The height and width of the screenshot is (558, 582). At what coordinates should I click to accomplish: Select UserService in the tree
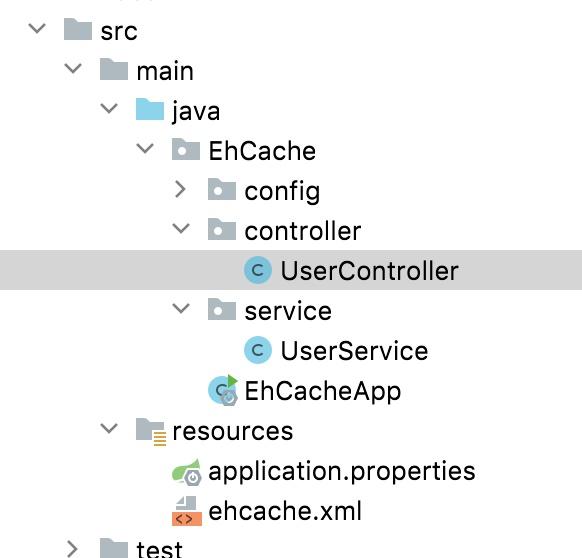(354, 350)
